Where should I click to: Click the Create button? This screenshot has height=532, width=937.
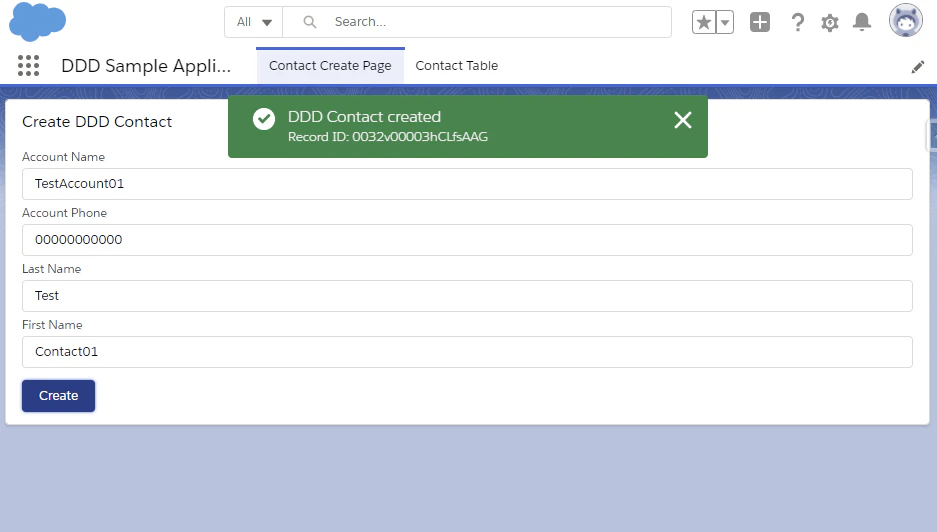[59, 396]
